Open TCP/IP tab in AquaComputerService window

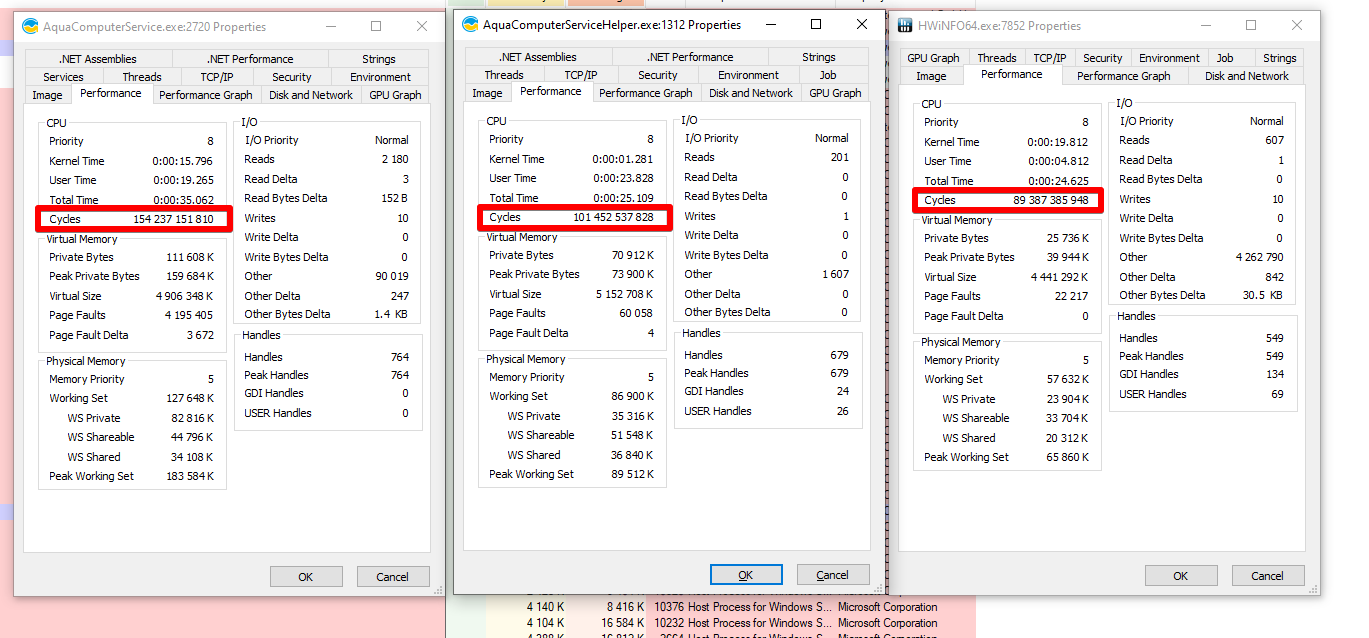coord(217,77)
